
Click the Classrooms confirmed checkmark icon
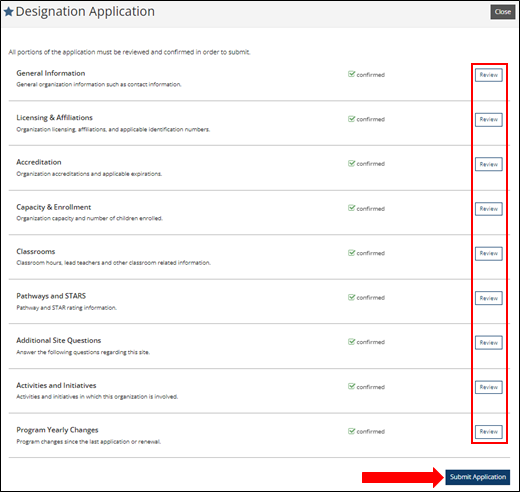[x=351, y=253]
